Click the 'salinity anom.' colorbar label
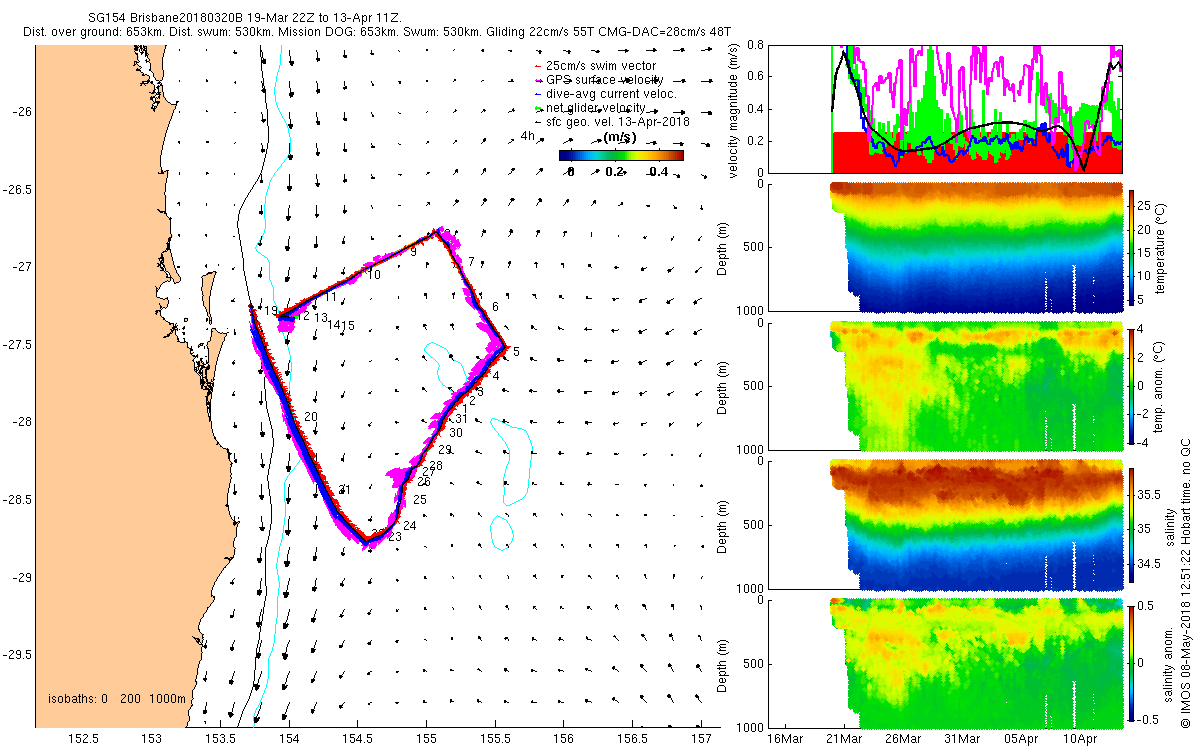 (1166, 663)
